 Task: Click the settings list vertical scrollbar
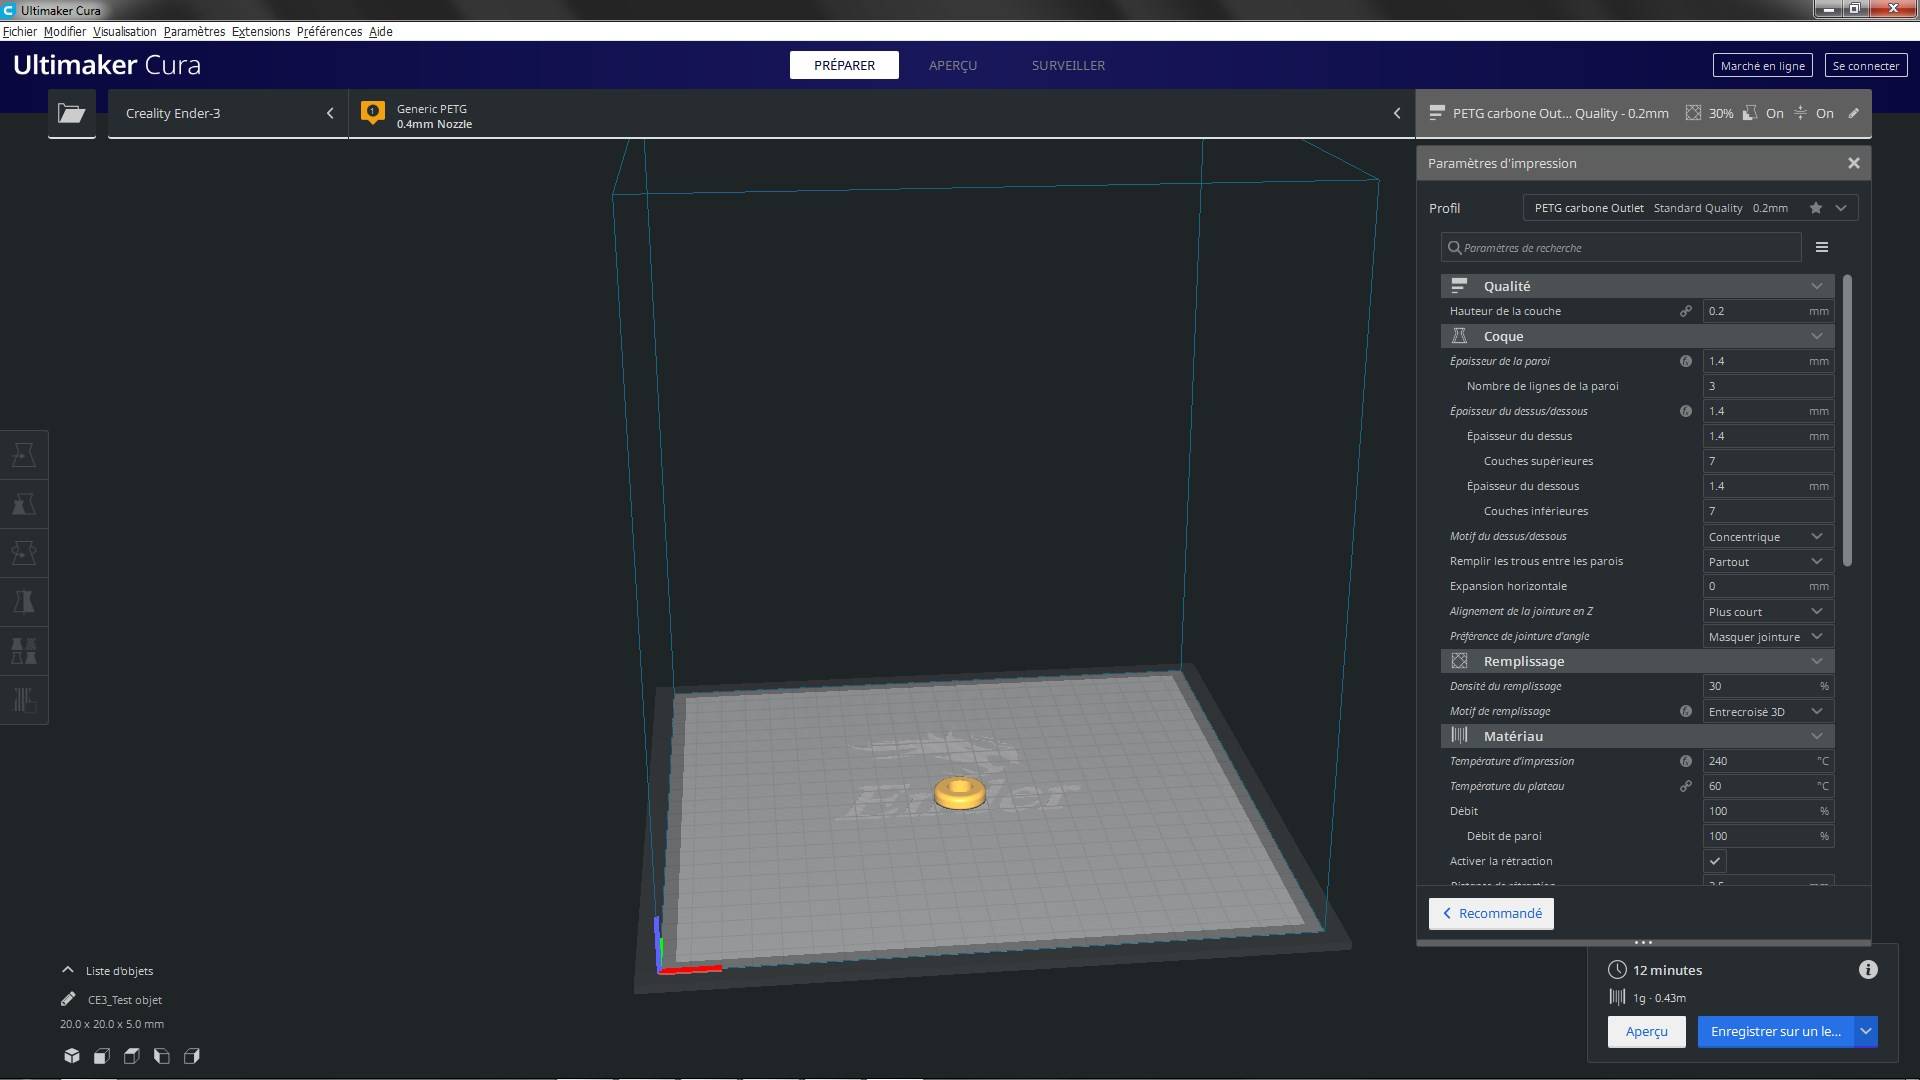pyautogui.click(x=1847, y=420)
